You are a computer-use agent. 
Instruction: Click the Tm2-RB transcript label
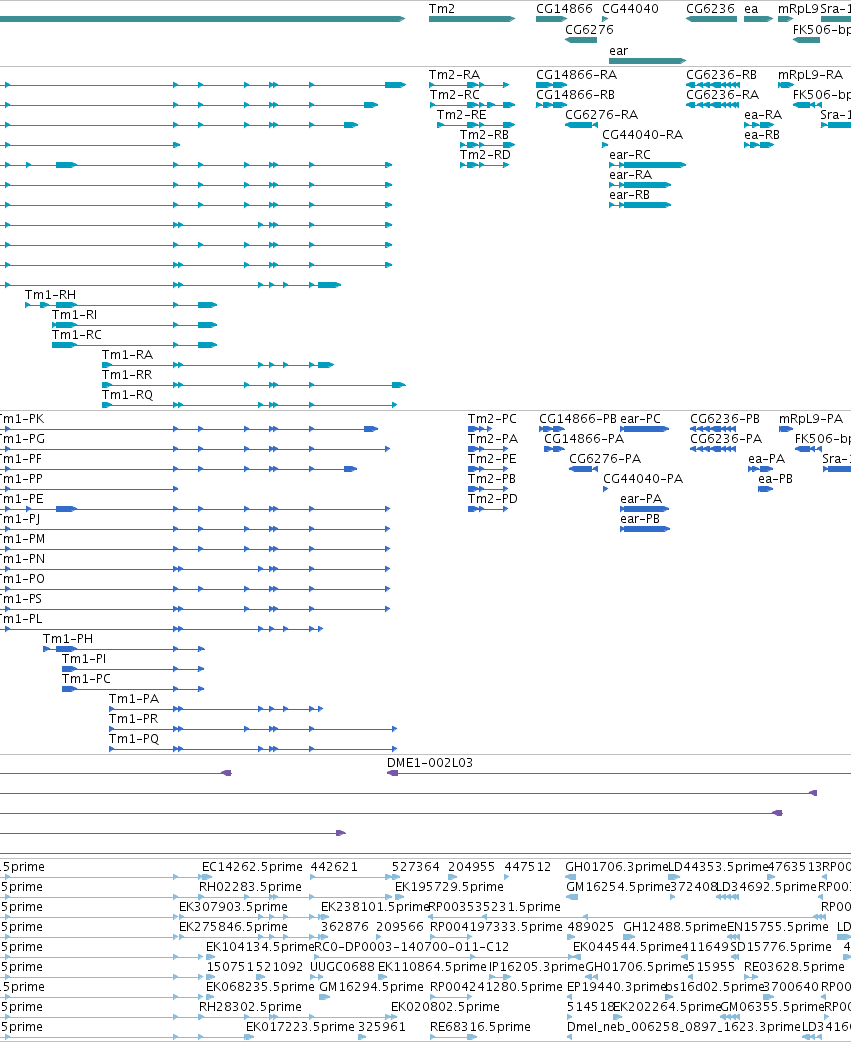pos(484,135)
